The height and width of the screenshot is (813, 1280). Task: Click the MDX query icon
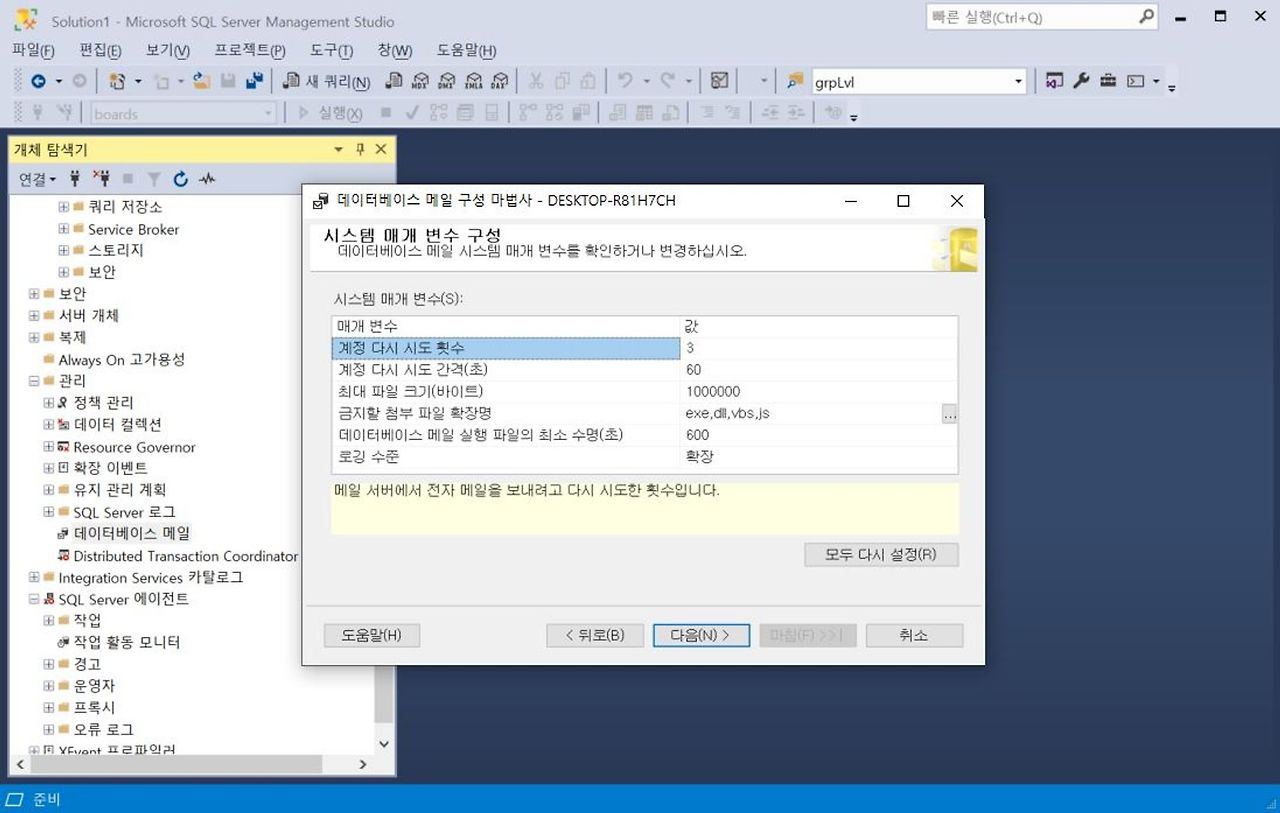tap(420, 82)
